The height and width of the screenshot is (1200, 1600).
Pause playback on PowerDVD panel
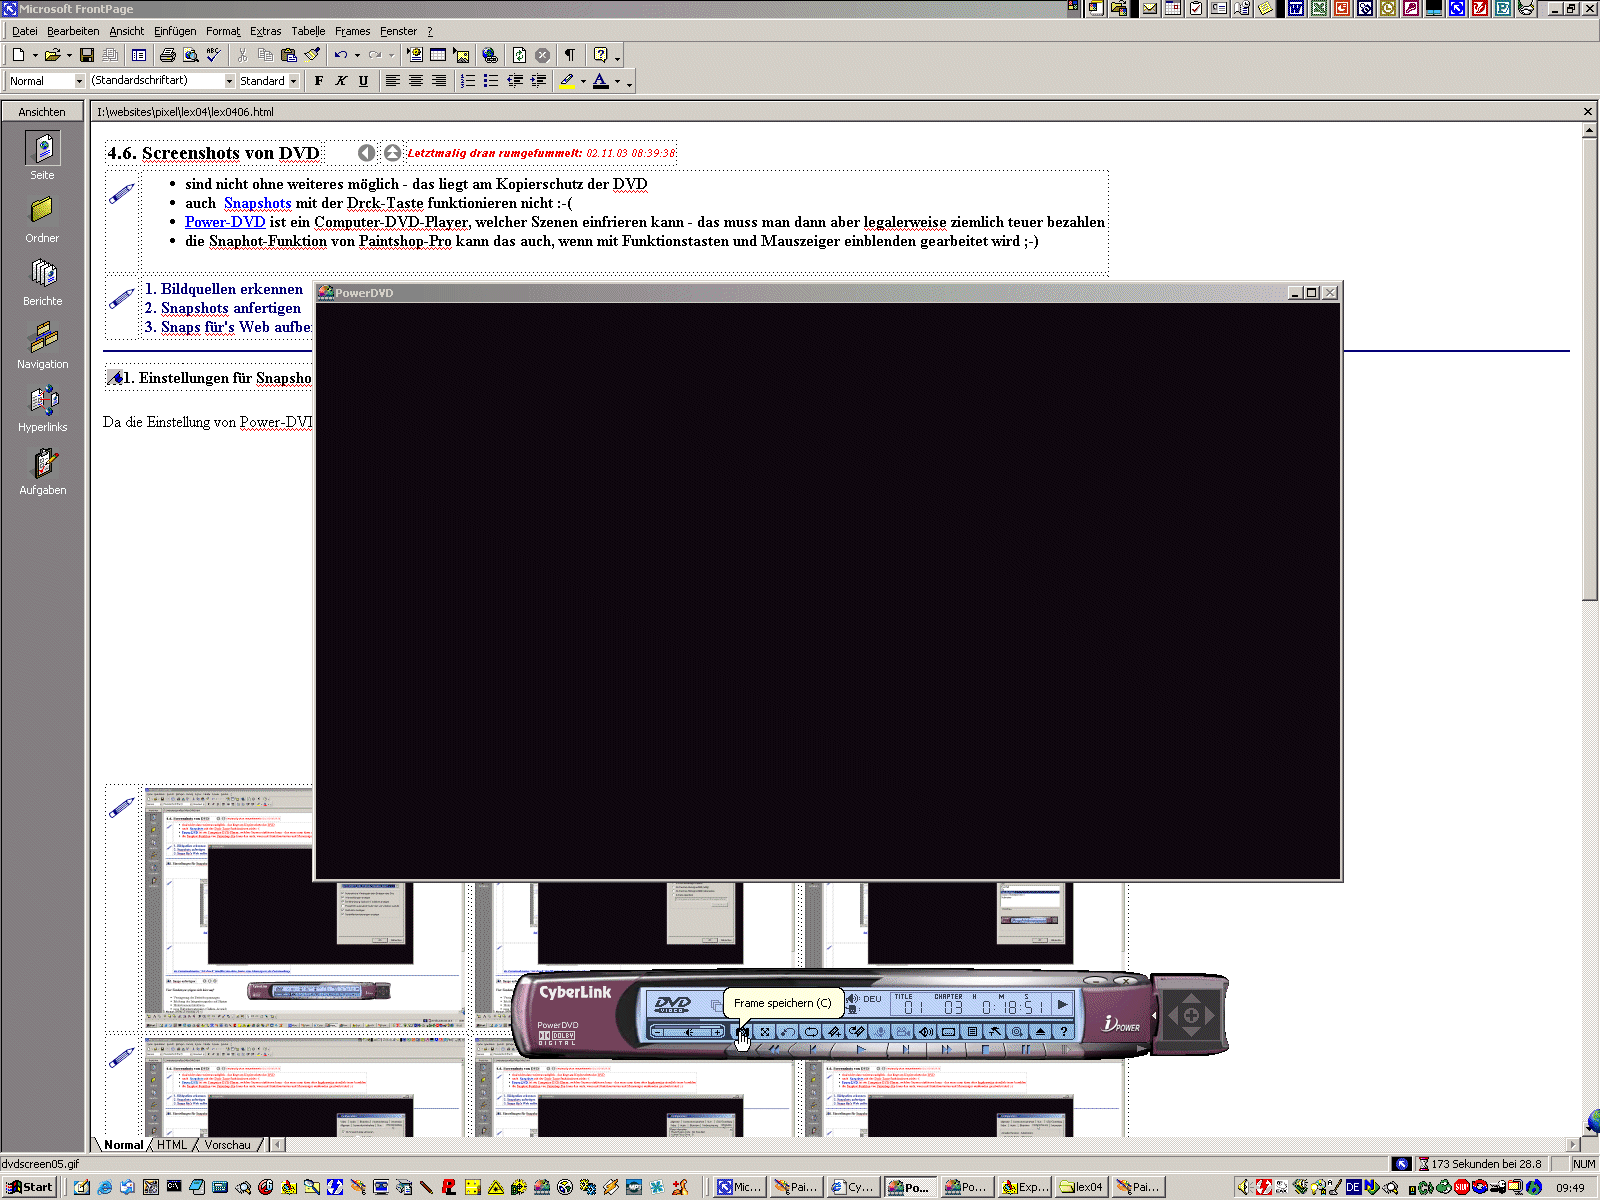point(1025,1049)
